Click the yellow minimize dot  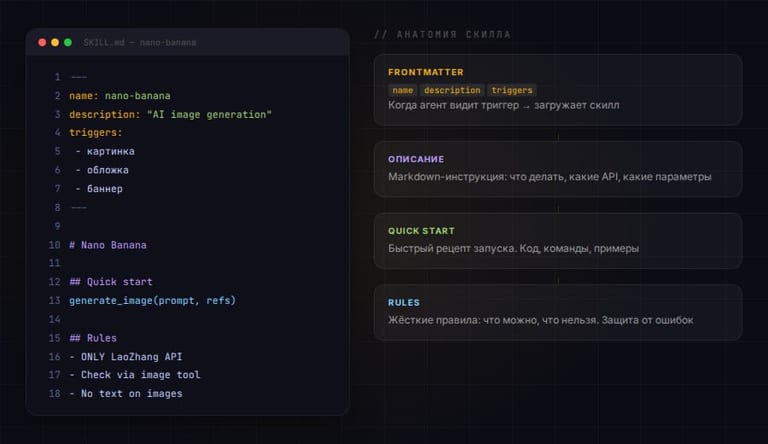[55, 43]
